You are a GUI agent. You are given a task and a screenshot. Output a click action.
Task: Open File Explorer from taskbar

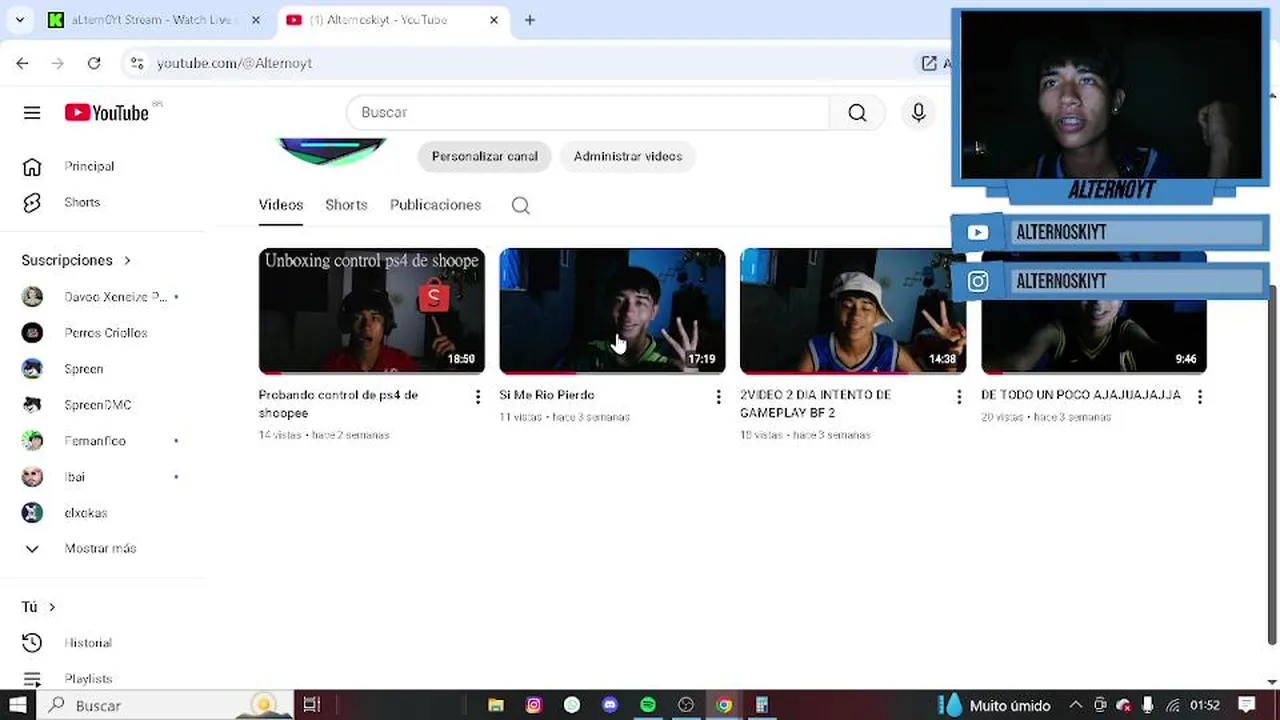pos(496,705)
